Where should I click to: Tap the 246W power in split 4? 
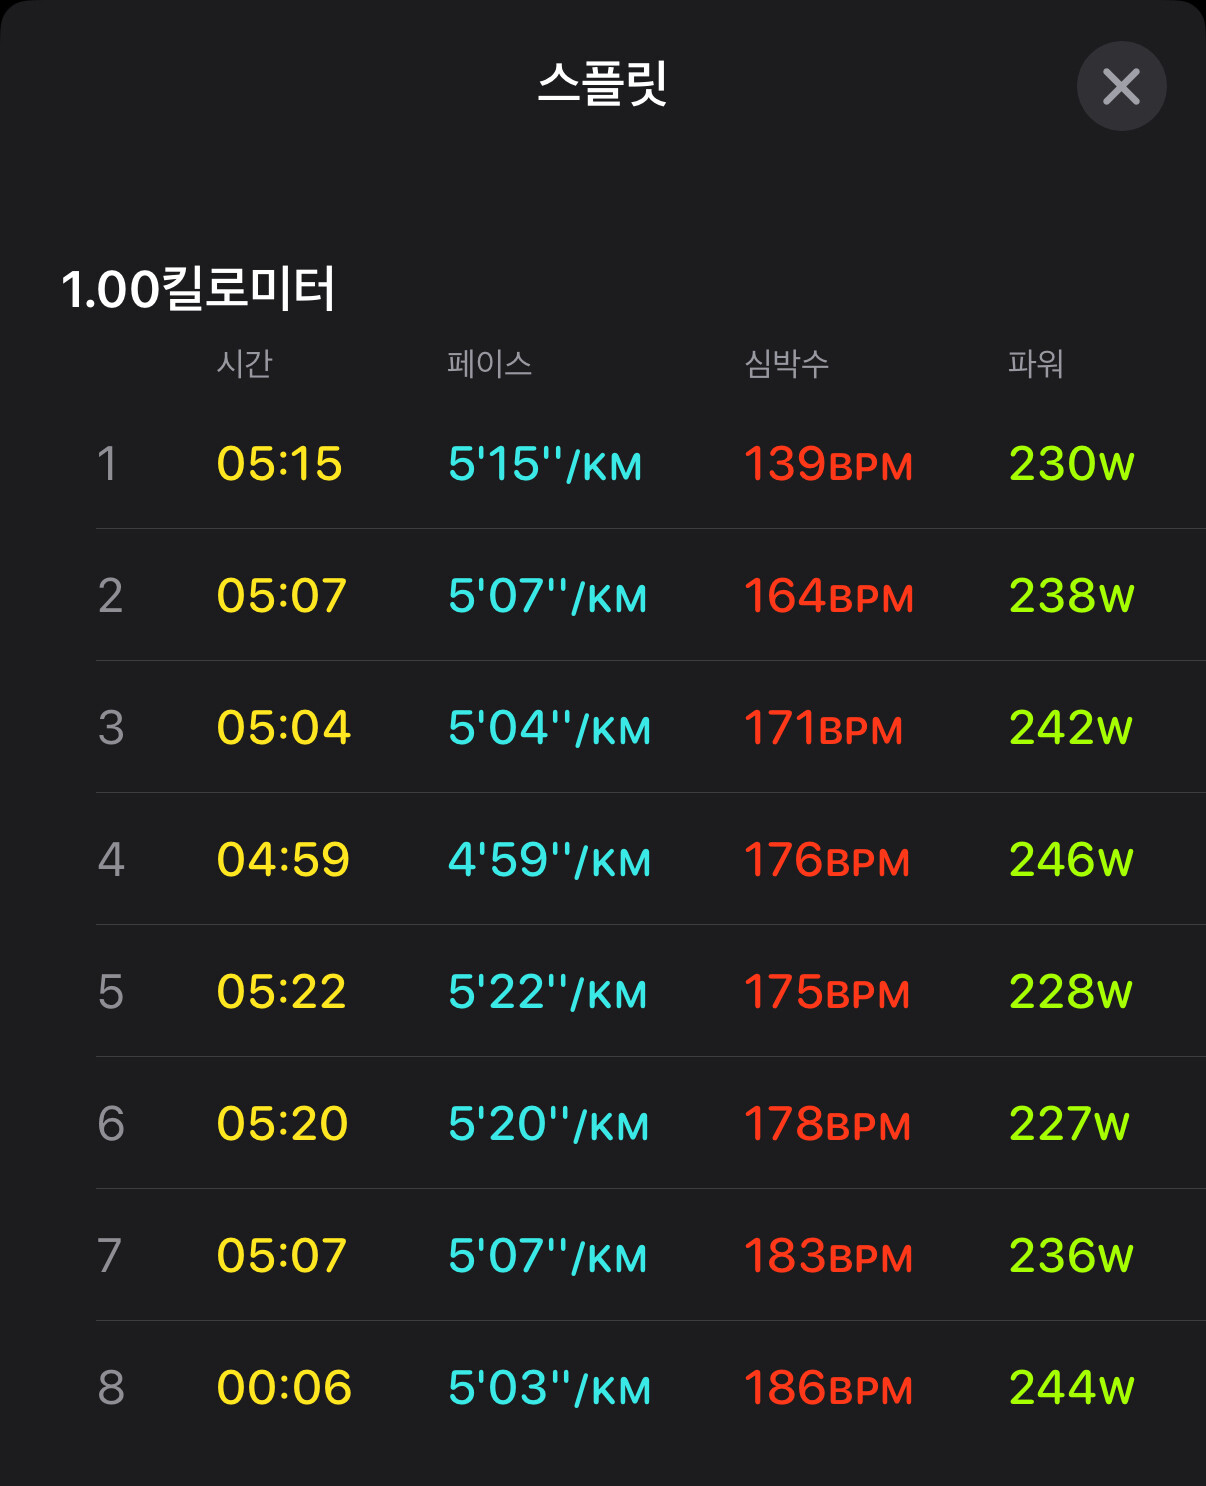tap(1071, 860)
